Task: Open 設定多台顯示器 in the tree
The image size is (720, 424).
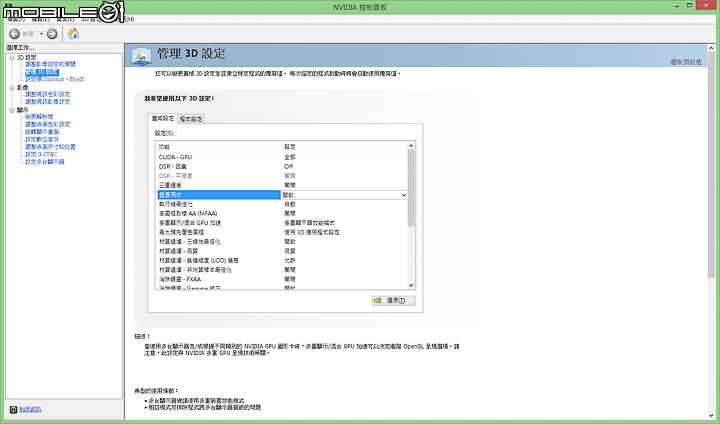Action: pos(45,162)
